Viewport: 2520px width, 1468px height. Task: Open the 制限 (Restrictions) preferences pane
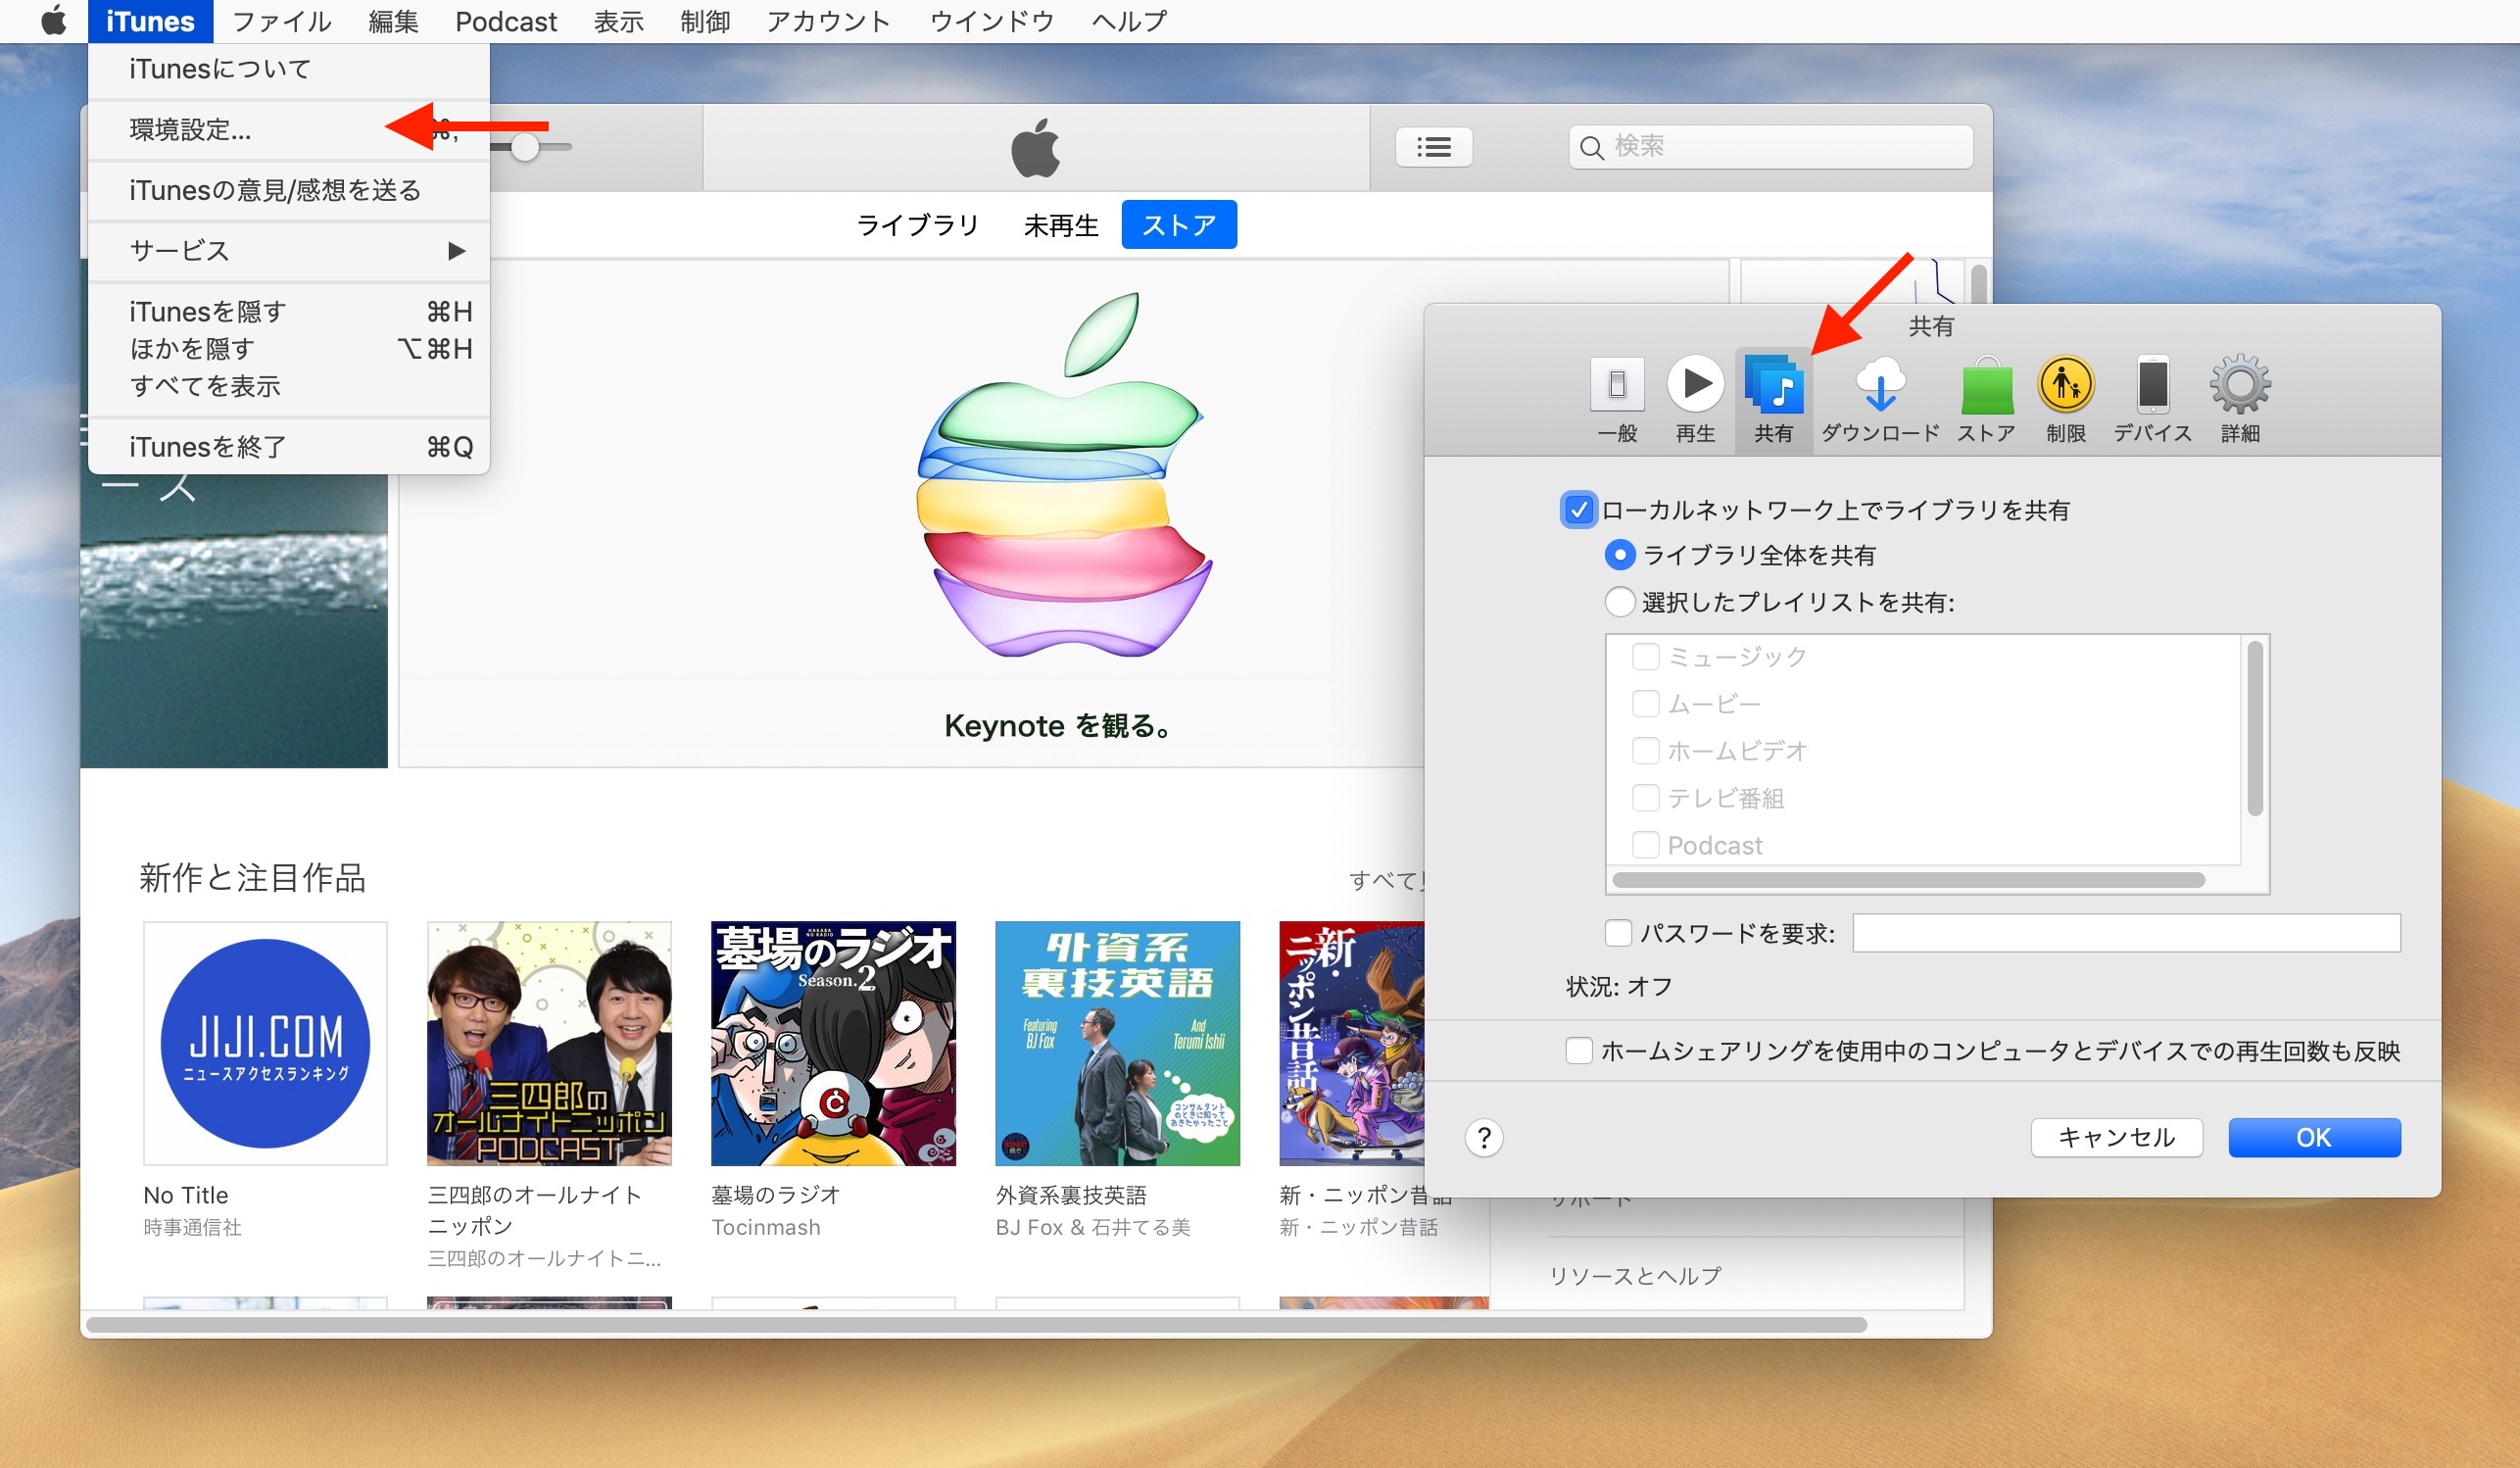click(x=2066, y=400)
